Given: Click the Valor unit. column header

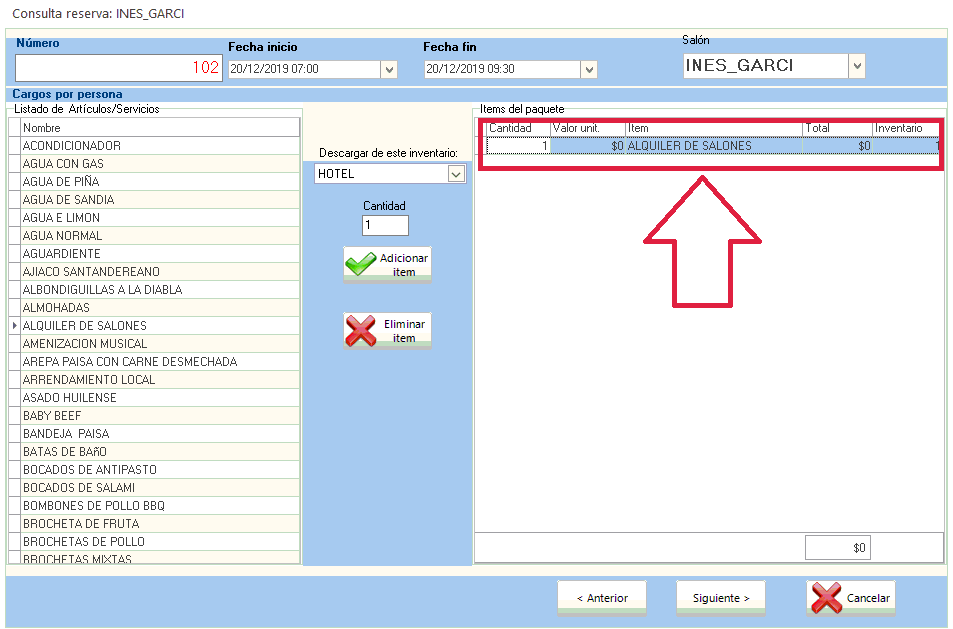Looking at the screenshot, I should pos(587,129).
